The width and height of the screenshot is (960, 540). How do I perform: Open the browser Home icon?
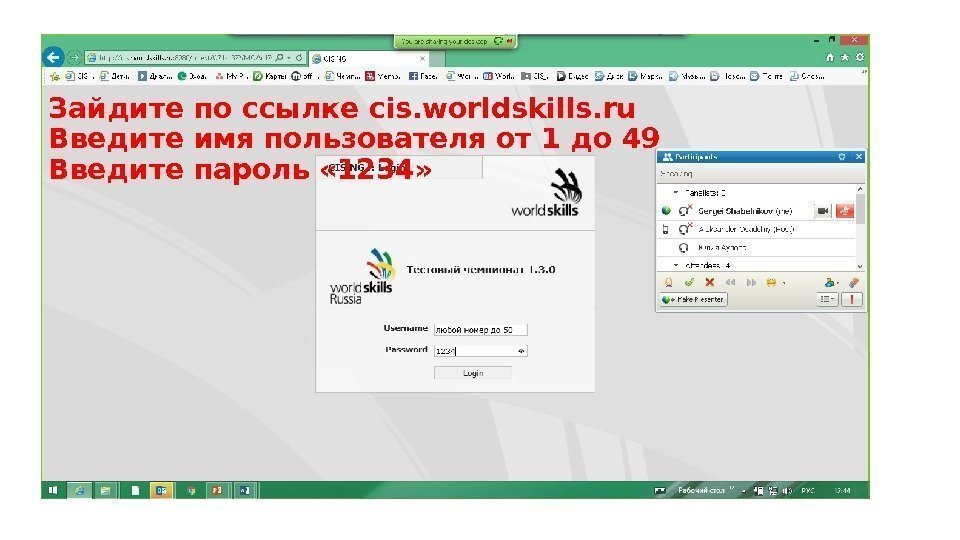pyautogui.click(x=830, y=57)
